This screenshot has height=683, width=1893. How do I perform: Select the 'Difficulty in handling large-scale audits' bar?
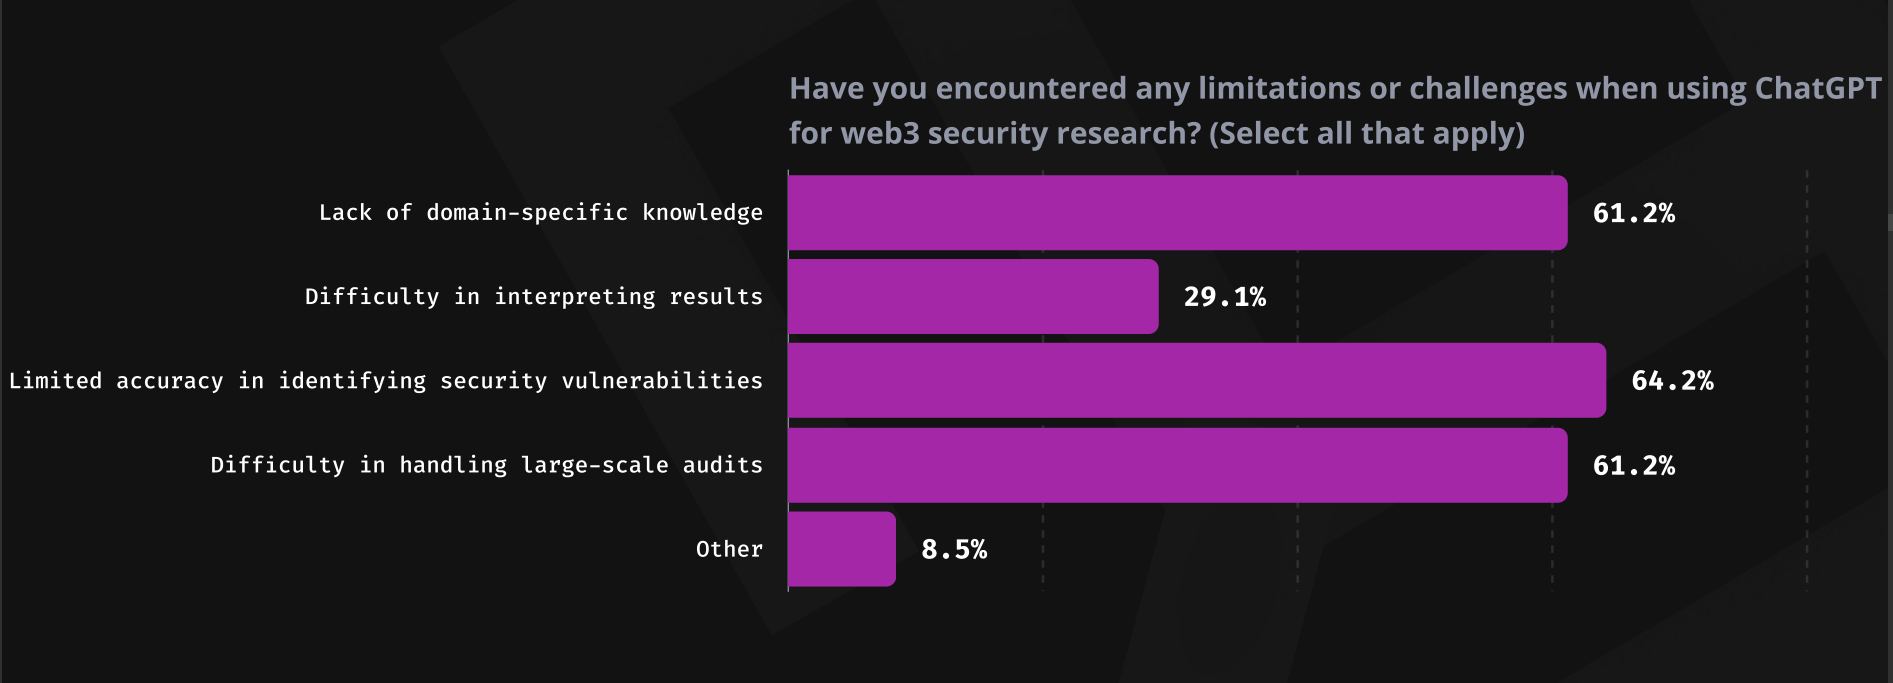[1177, 465]
